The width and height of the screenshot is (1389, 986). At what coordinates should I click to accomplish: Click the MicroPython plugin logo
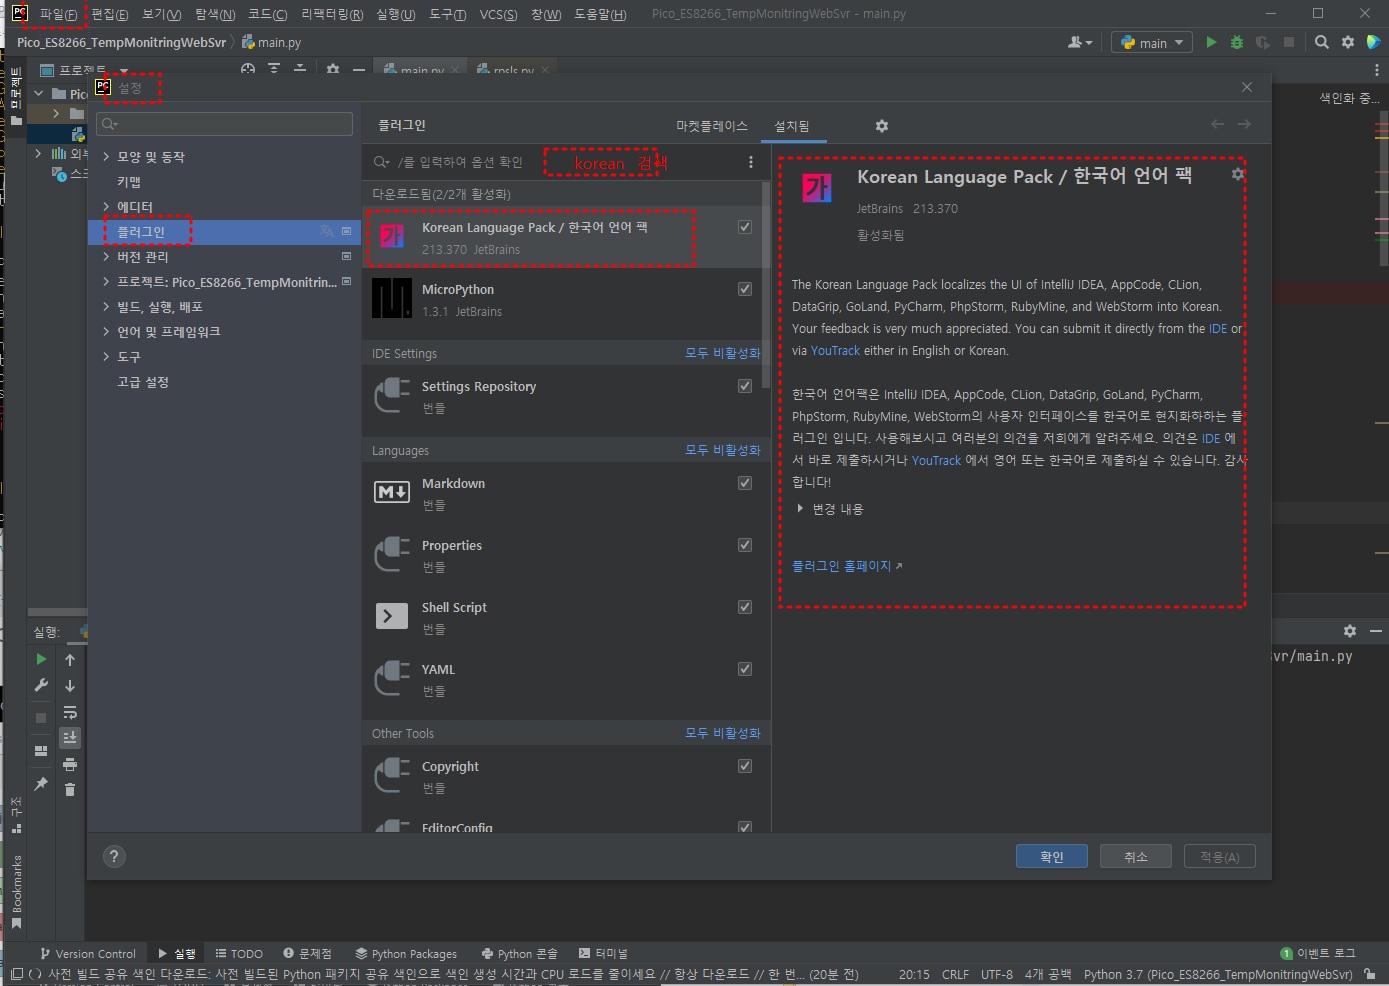tap(392, 298)
